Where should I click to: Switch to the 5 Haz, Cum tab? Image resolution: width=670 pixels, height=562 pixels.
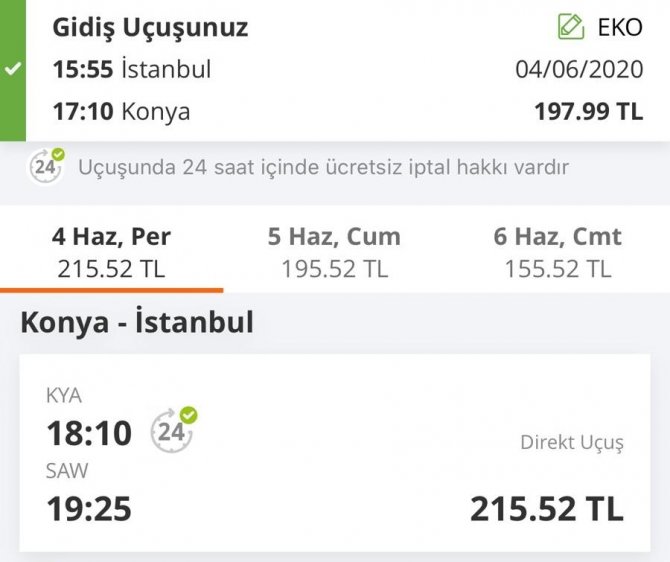pos(334,252)
